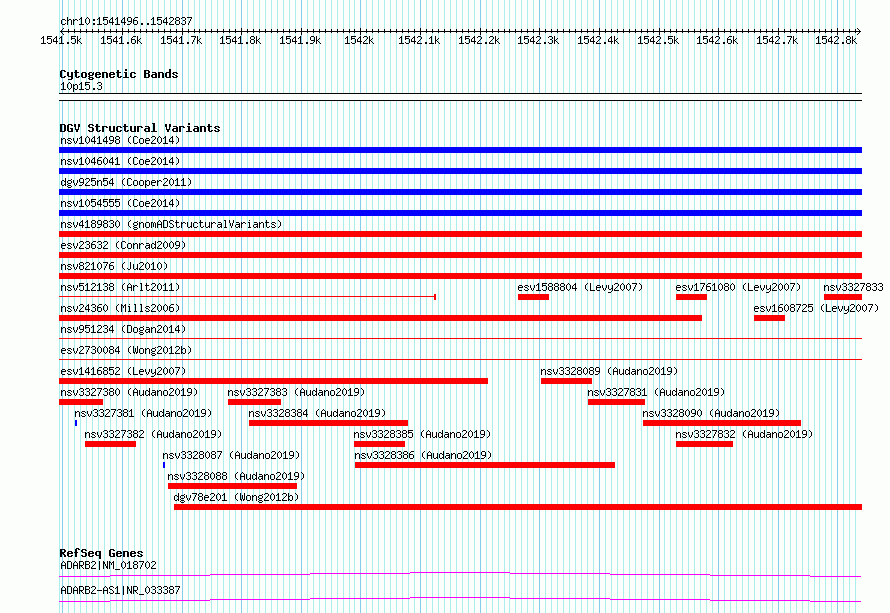Click chr10:1541496..1542837 coordinate label

[x=126, y=21]
